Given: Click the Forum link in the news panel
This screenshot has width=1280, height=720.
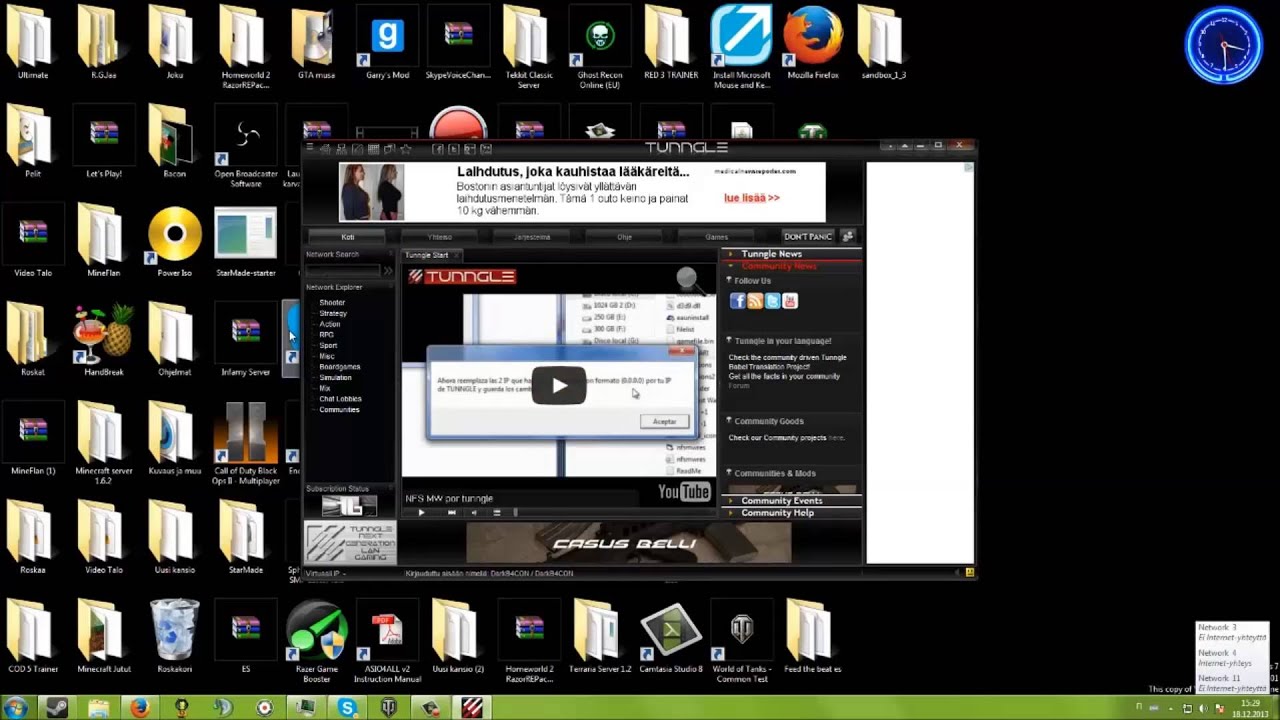Looking at the screenshot, I should (738, 386).
